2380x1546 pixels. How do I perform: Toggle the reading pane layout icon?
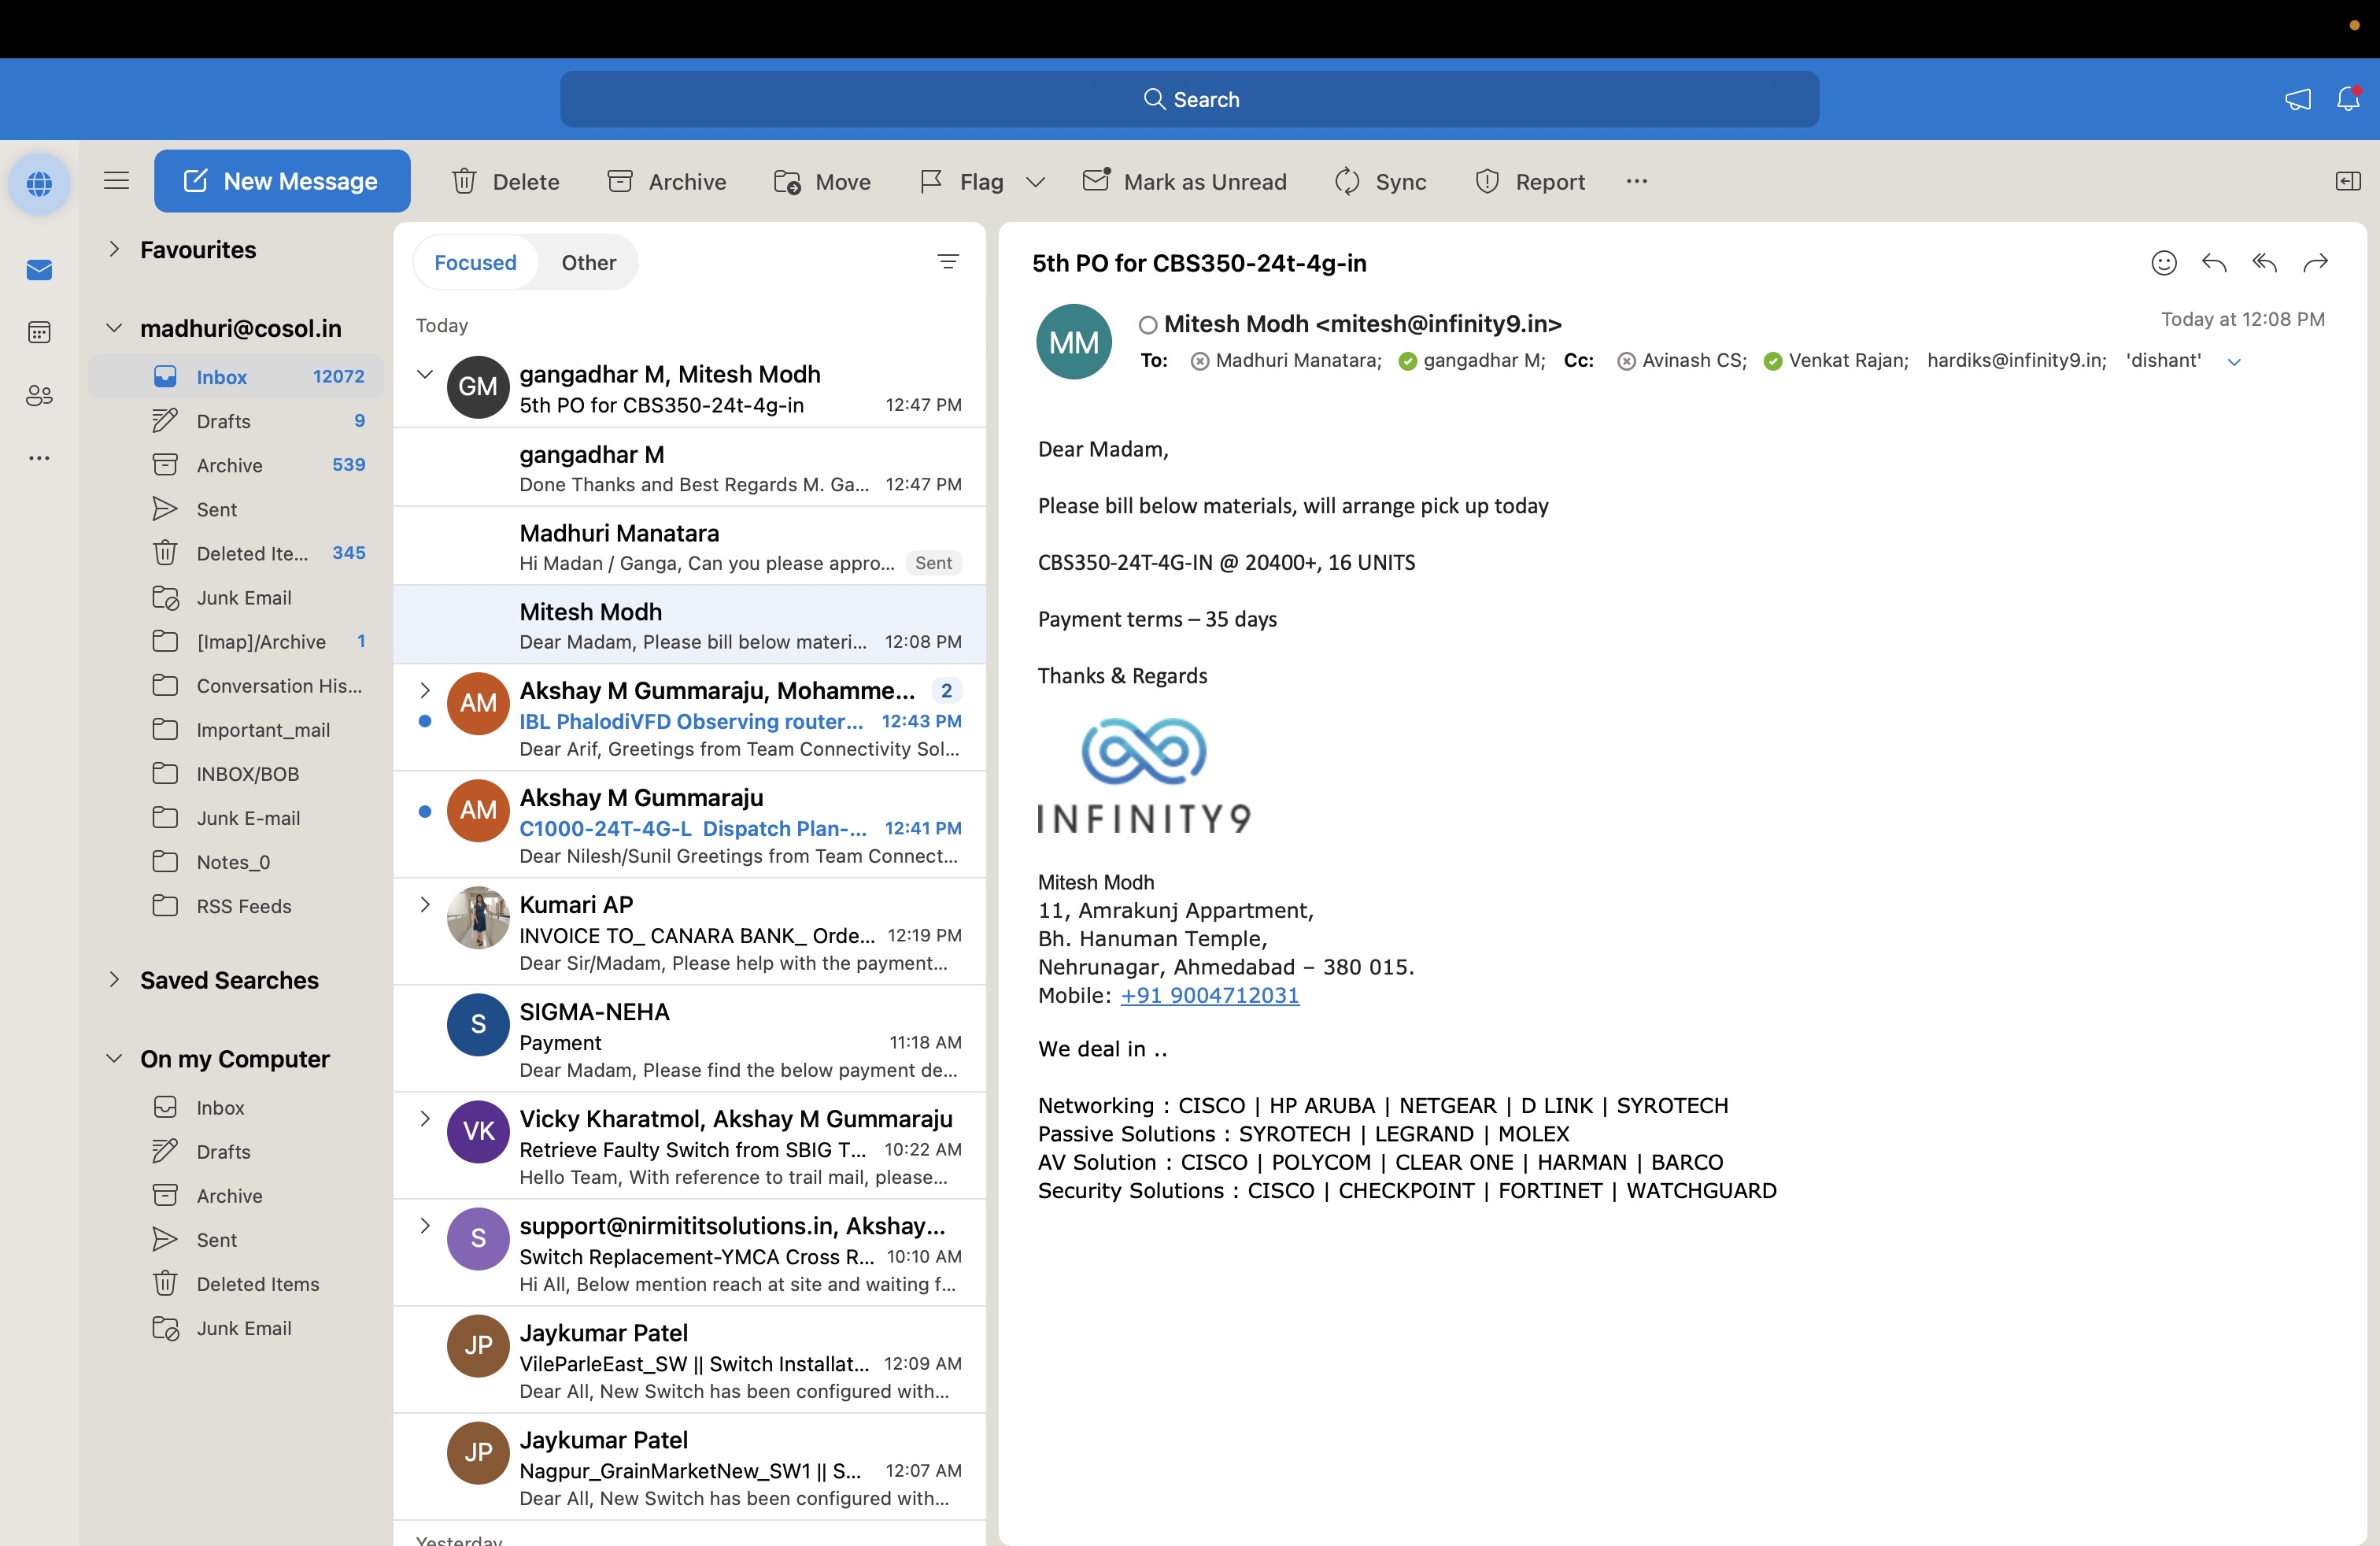point(2347,181)
